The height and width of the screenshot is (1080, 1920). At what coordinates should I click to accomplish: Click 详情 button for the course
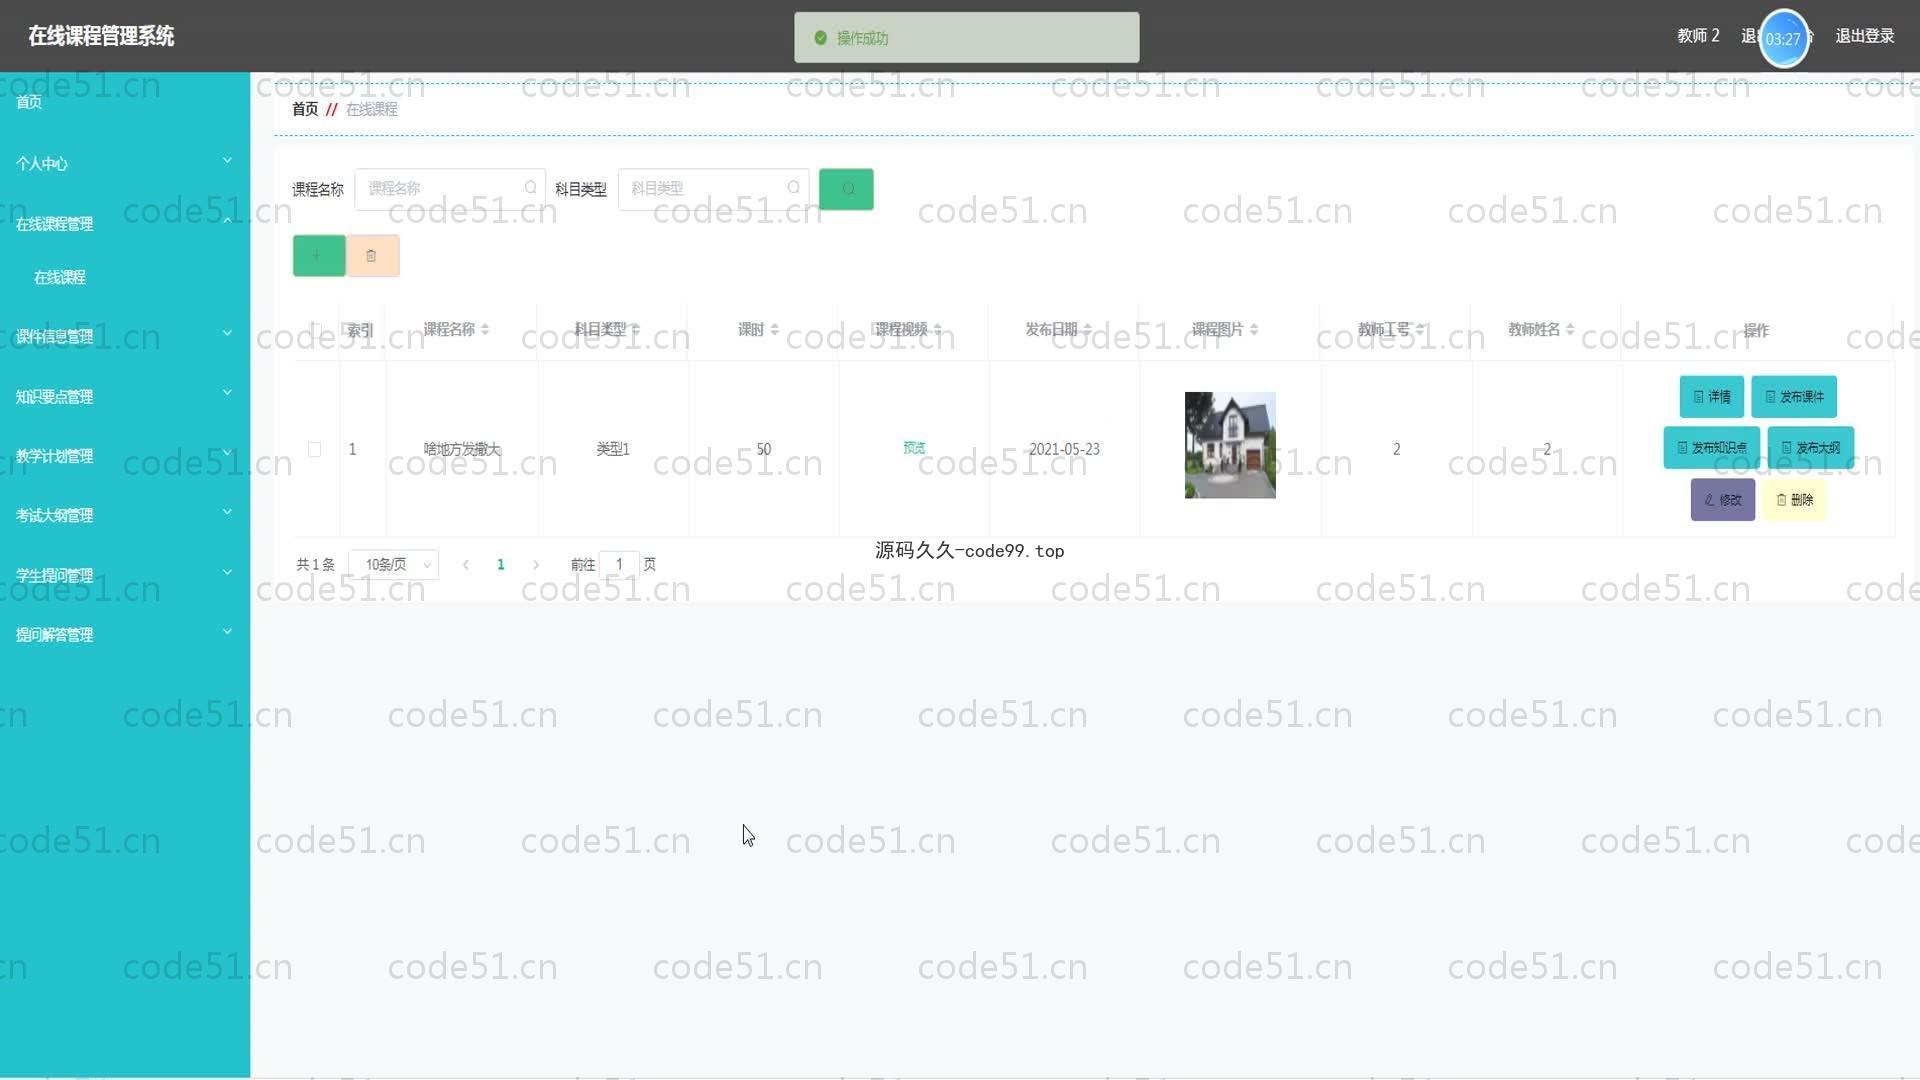[1712, 397]
